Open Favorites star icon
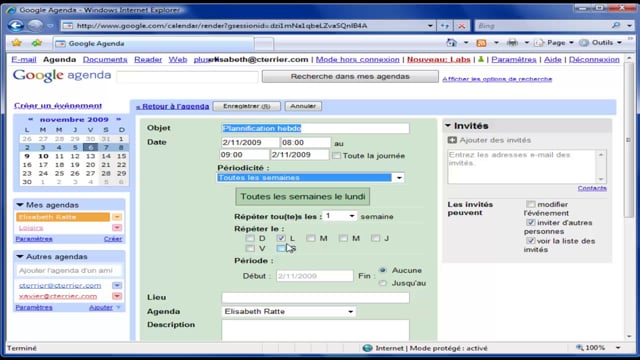The width and height of the screenshot is (640, 360). click(x=17, y=43)
